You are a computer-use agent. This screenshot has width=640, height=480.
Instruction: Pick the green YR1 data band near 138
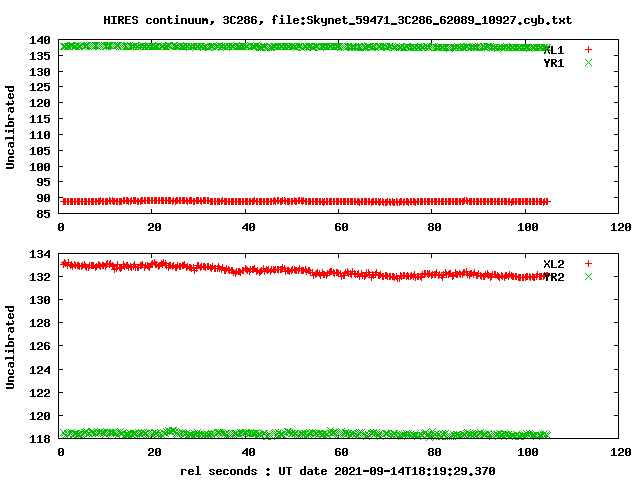[x=305, y=47]
